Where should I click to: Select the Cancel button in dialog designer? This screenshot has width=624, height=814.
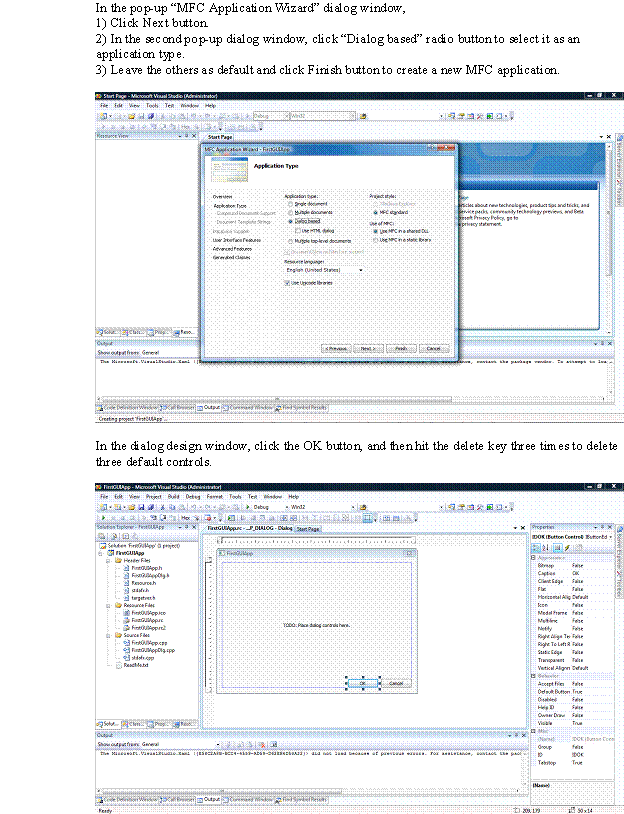click(x=396, y=683)
